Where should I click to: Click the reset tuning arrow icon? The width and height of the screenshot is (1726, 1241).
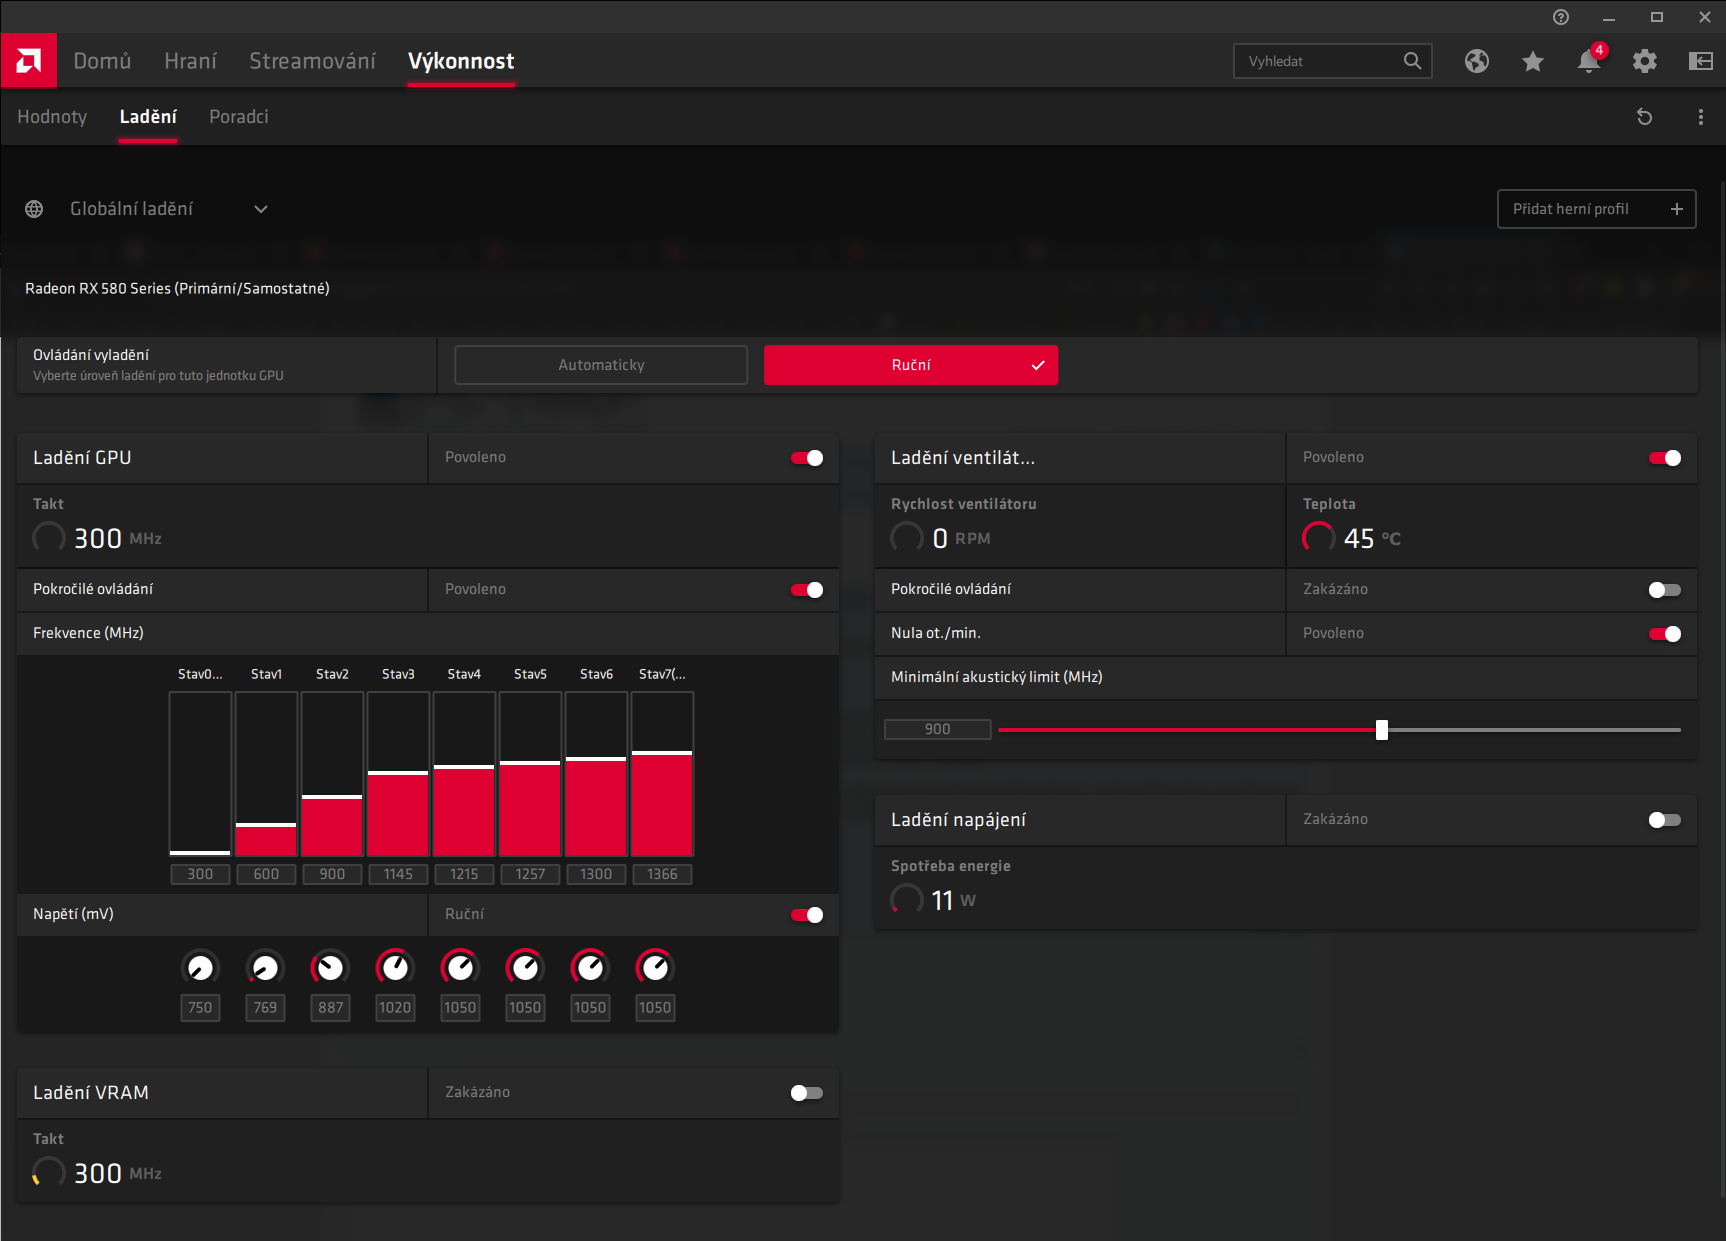pos(1644,117)
